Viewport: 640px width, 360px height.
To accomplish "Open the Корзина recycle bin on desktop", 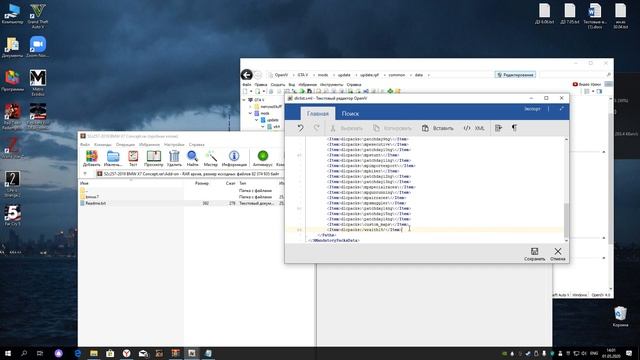I will pyautogui.click(x=620, y=317).
